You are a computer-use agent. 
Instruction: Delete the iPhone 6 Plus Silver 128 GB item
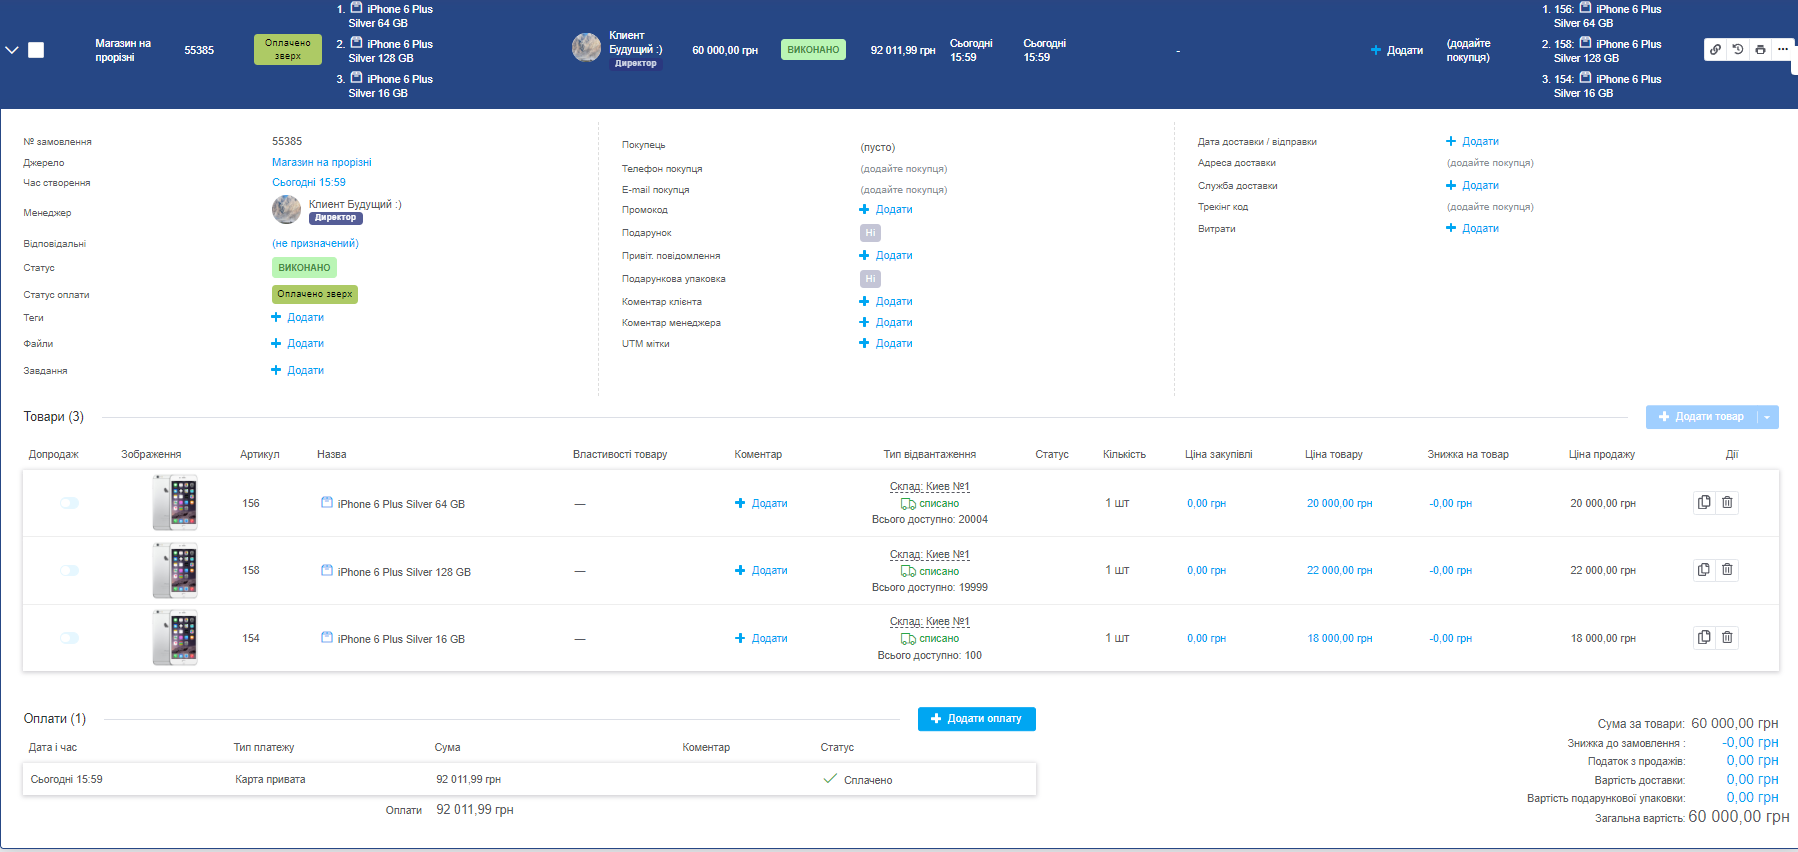1727,570
